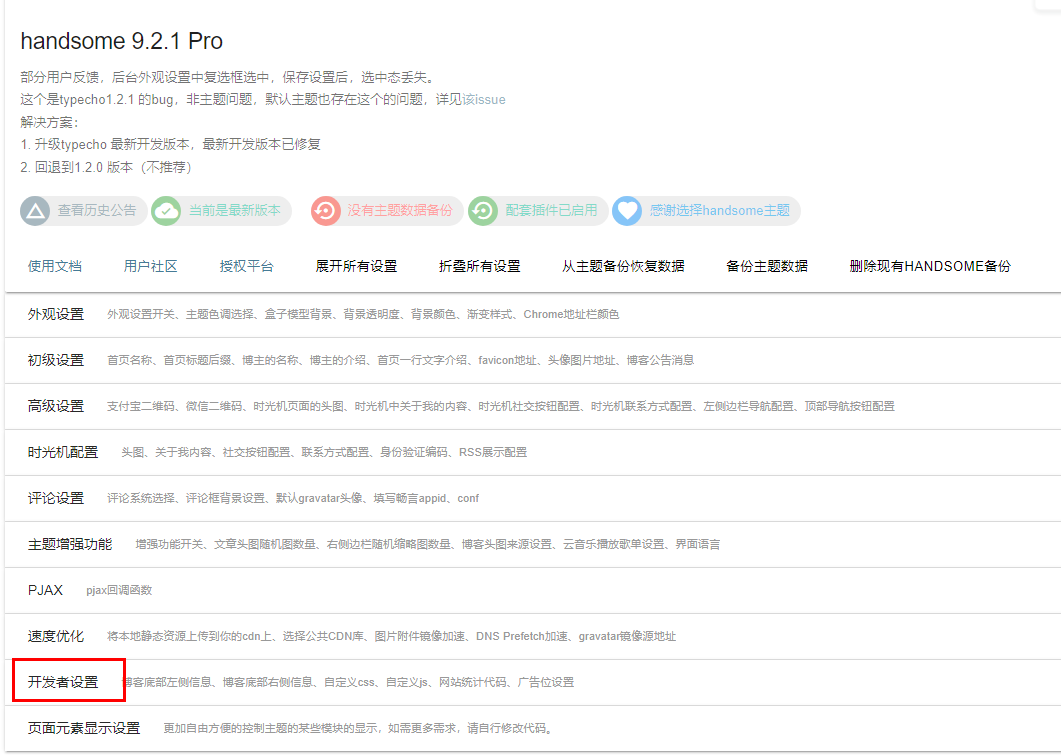1061x756 pixels.
Task: Click the handsome 9.2.1 Pro heading
Action: coord(122,41)
